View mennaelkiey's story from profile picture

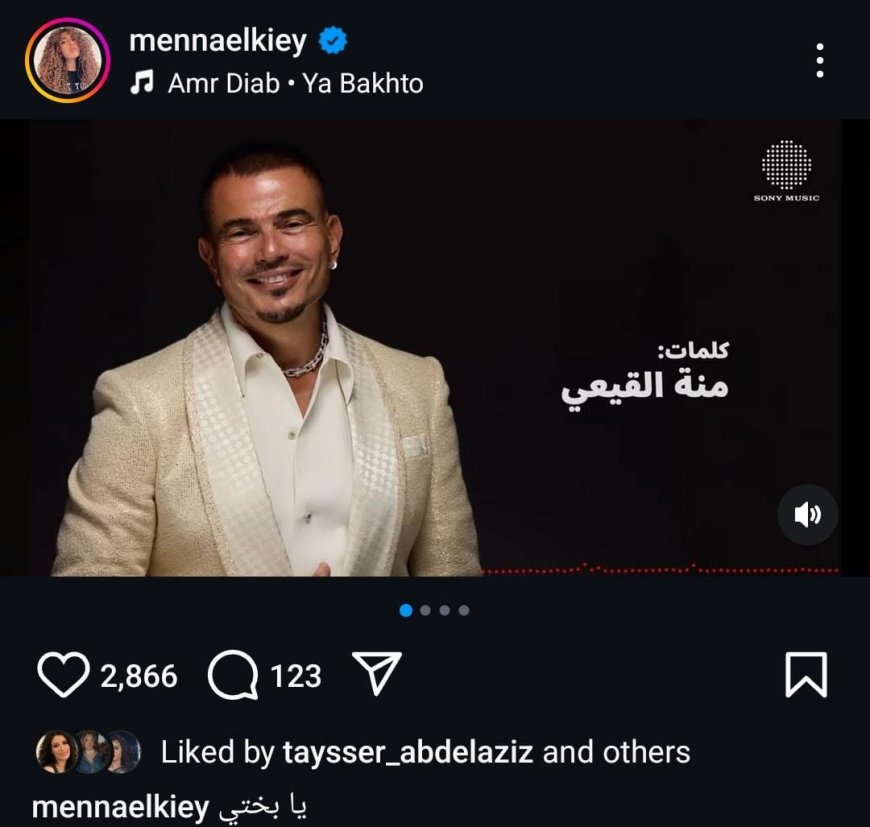(67, 60)
